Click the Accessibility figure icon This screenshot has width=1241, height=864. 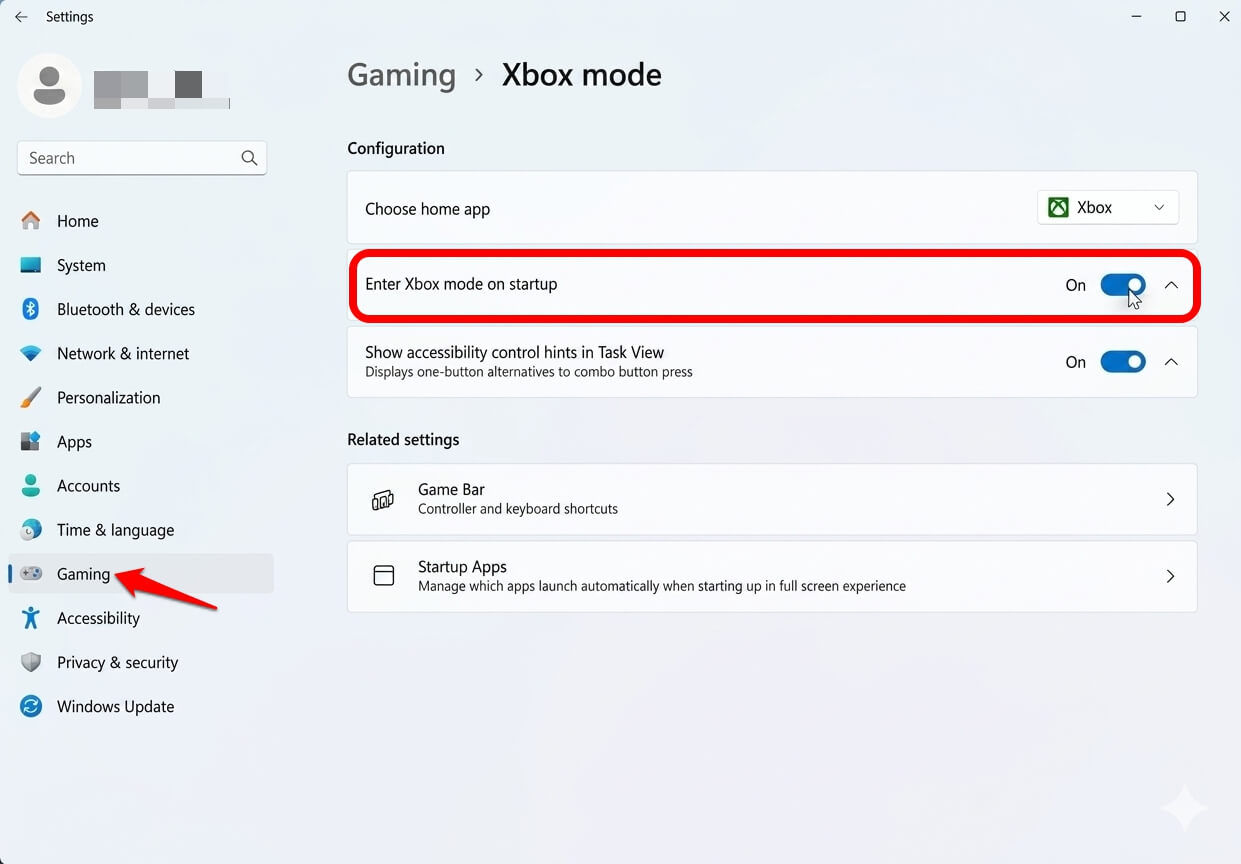tap(31, 617)
